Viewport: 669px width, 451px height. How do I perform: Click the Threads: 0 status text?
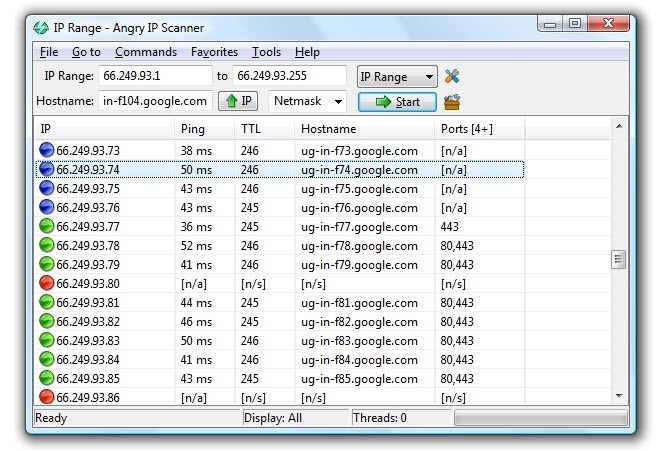(380, 418)
